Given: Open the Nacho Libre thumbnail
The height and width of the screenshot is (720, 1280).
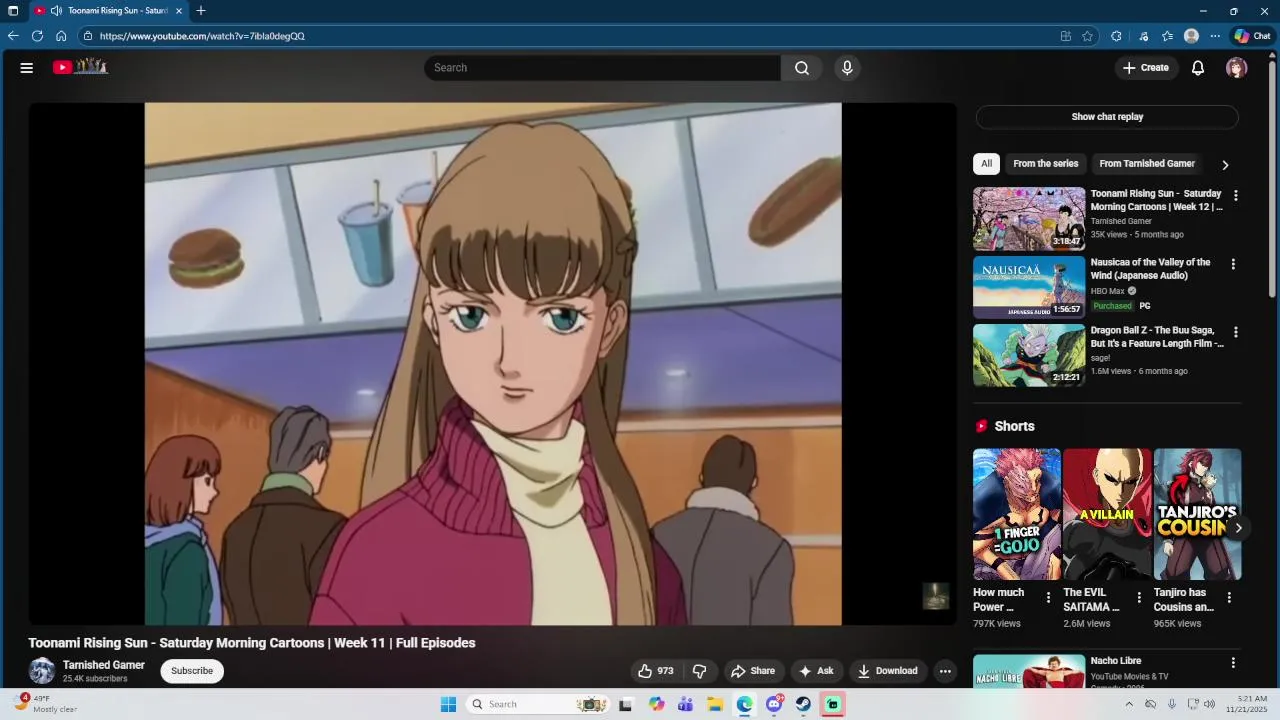Looking at the screenshot, I should (x=1029, y=671).
